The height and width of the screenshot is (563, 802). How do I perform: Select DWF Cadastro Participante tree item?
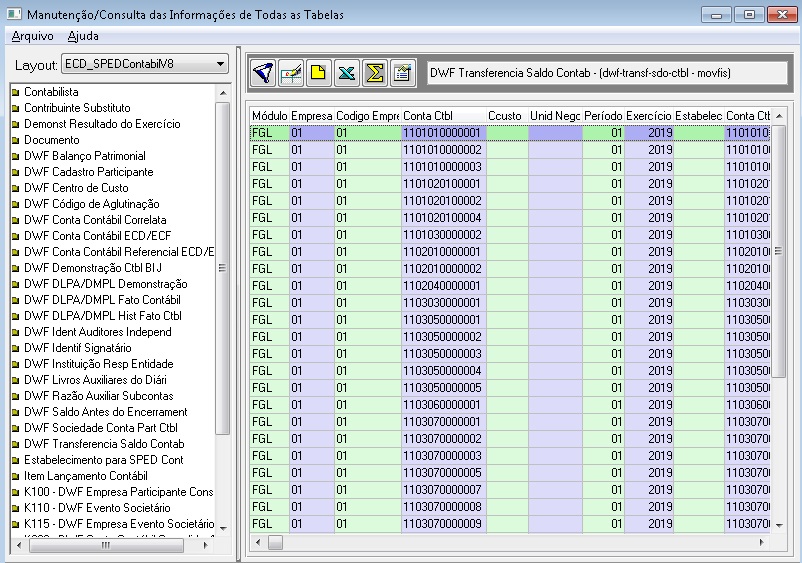point(88,172)
